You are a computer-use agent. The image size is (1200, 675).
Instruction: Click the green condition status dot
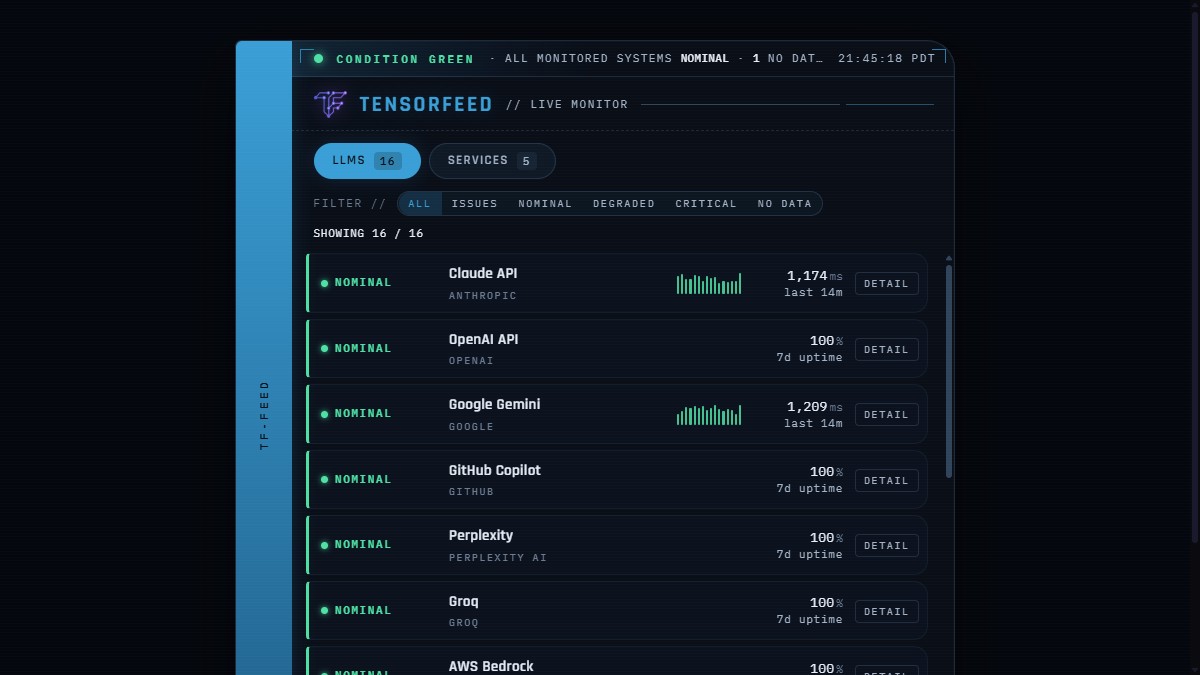coord(318,59)
